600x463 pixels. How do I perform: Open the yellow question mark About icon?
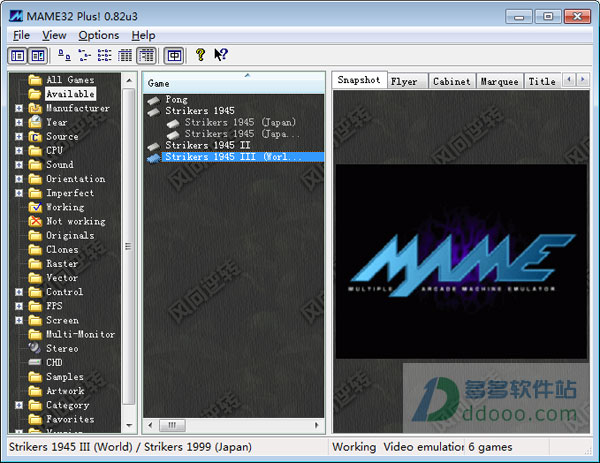point(200,55)
